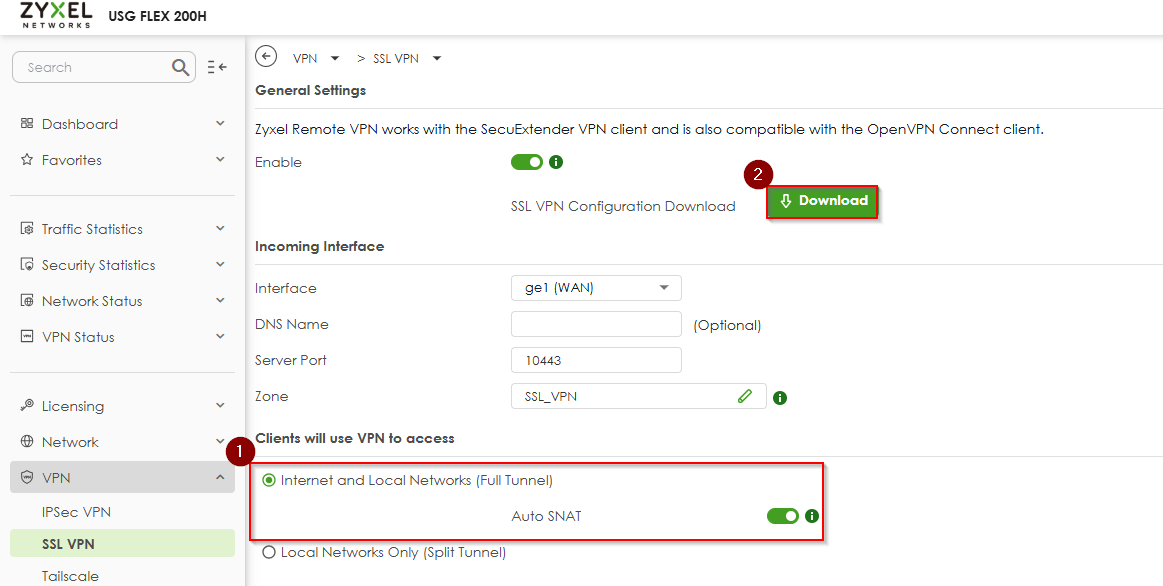Expand the Dashboard menu chevron
Image resolution: width=1163 pixels, height=586 pixels.
tap(220, 123)
